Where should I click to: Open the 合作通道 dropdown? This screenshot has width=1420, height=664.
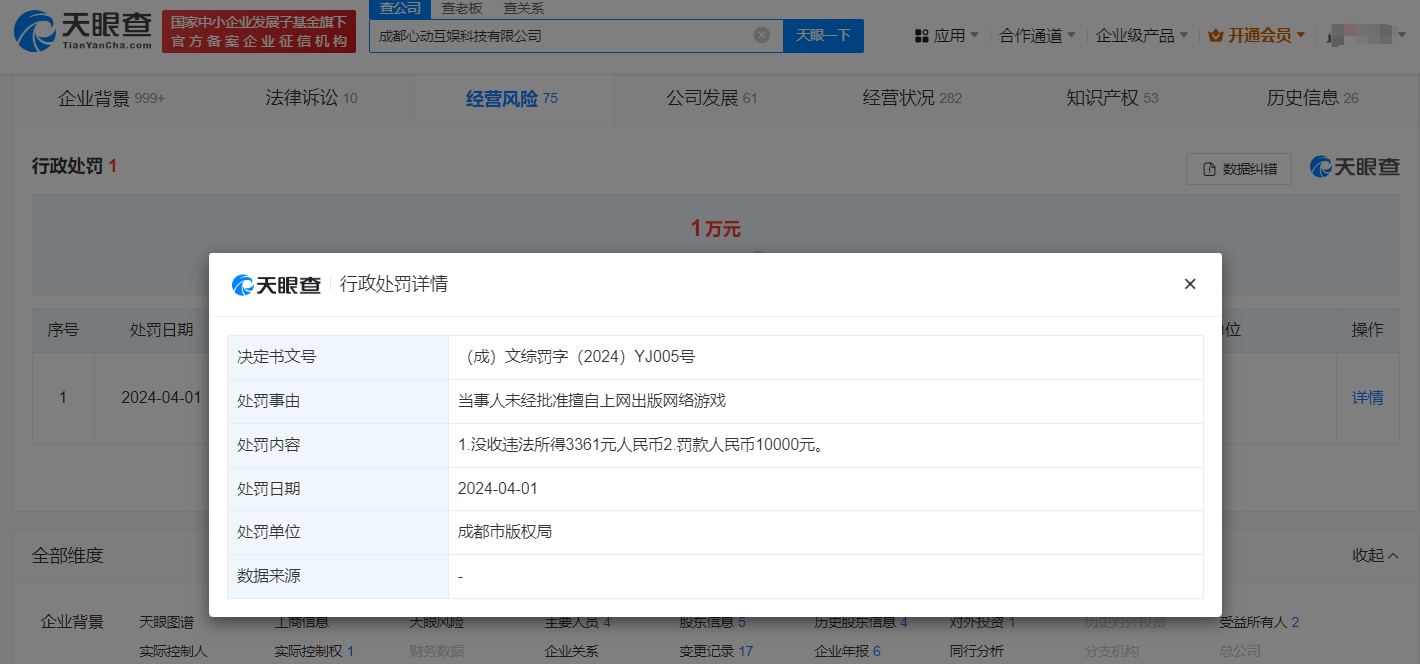pos(1038,35)
